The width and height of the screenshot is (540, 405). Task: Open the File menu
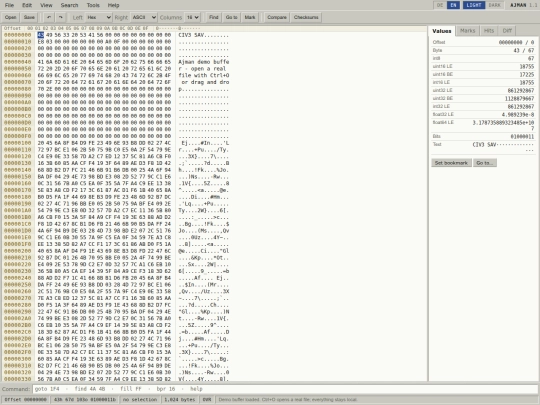[9, 5]
